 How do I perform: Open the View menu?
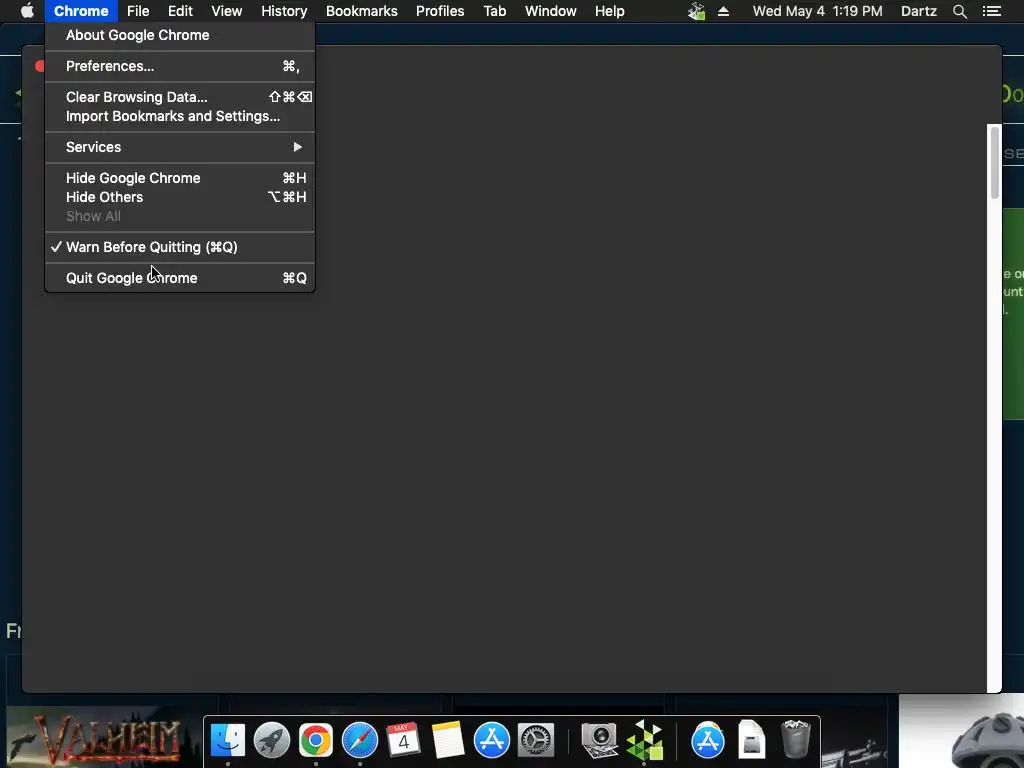(227, 11)
